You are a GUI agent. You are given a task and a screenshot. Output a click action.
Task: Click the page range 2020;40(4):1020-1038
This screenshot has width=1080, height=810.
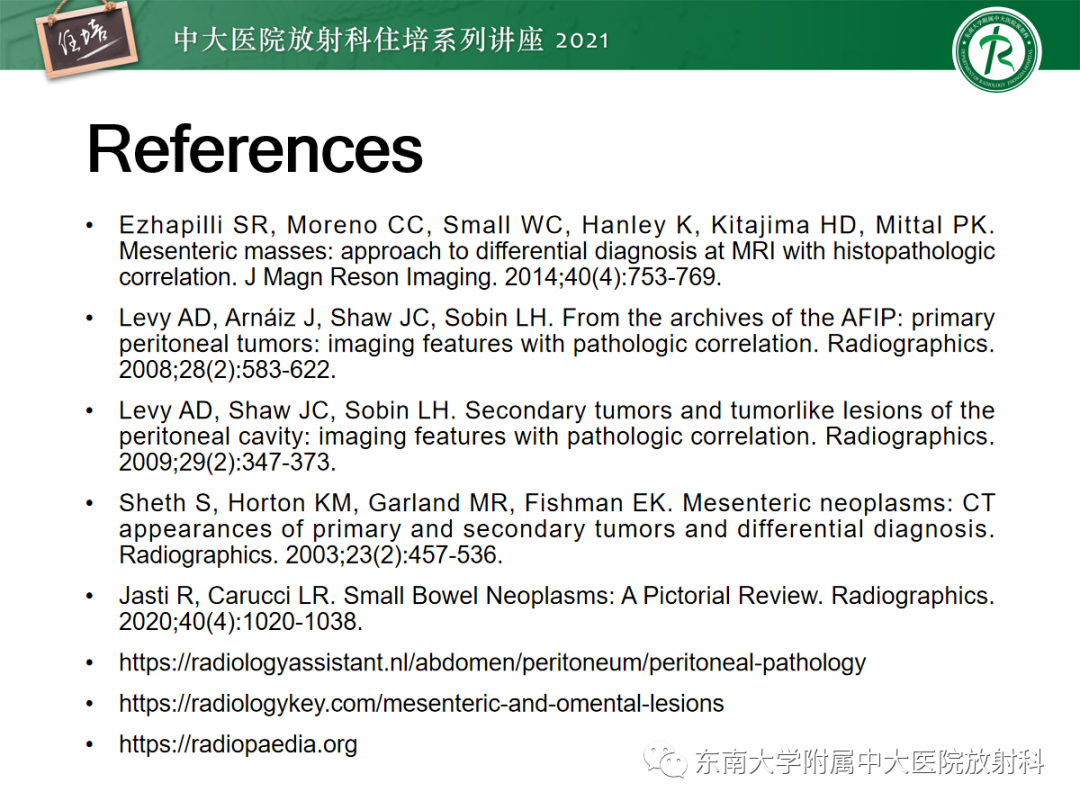pos(240,622)
